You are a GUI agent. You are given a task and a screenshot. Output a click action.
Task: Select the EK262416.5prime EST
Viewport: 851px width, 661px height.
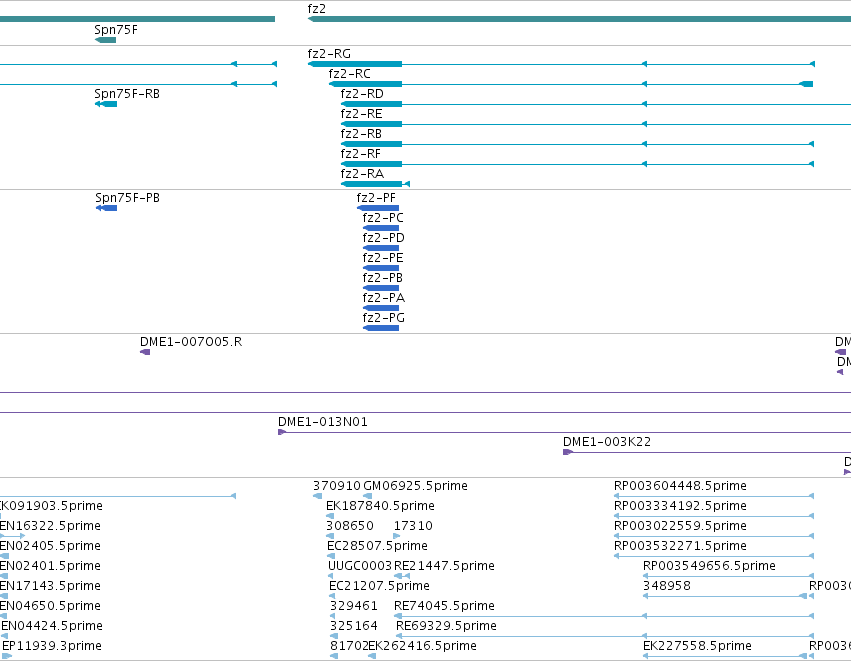372,656
